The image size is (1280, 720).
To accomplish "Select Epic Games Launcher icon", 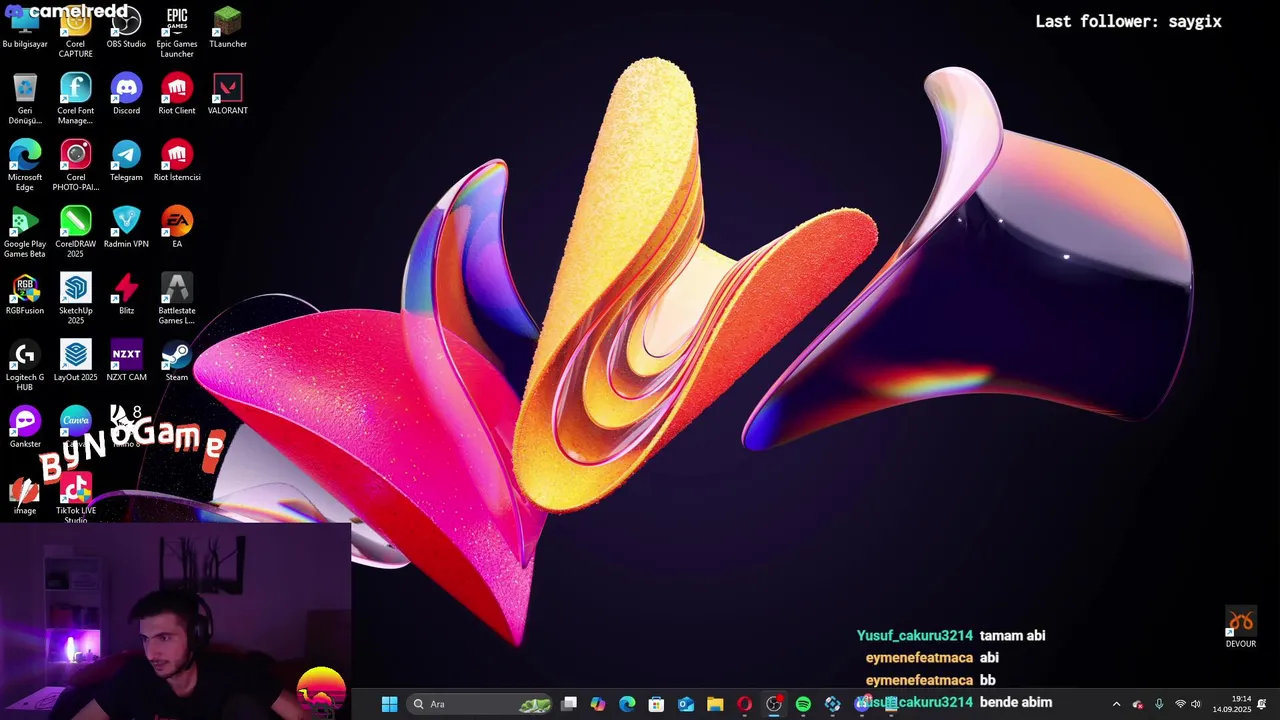I will (177, 32).
